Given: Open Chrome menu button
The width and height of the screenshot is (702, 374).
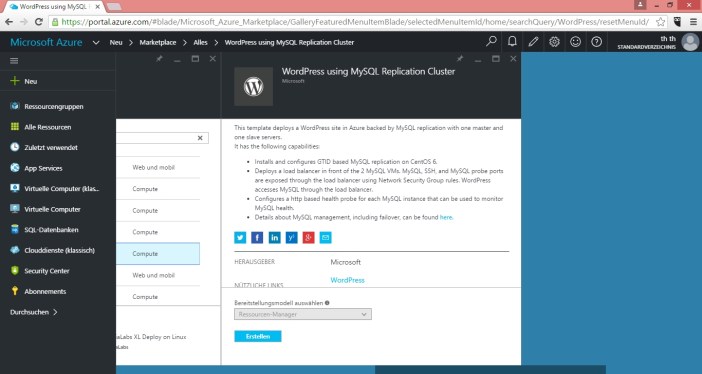Looking at the screenshot, I should [x=693, y=21].
